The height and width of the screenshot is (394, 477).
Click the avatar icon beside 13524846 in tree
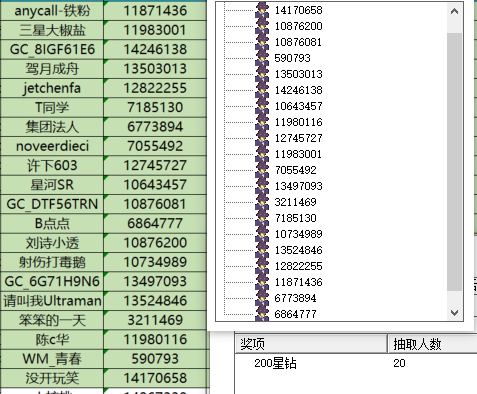pos(262,250)
